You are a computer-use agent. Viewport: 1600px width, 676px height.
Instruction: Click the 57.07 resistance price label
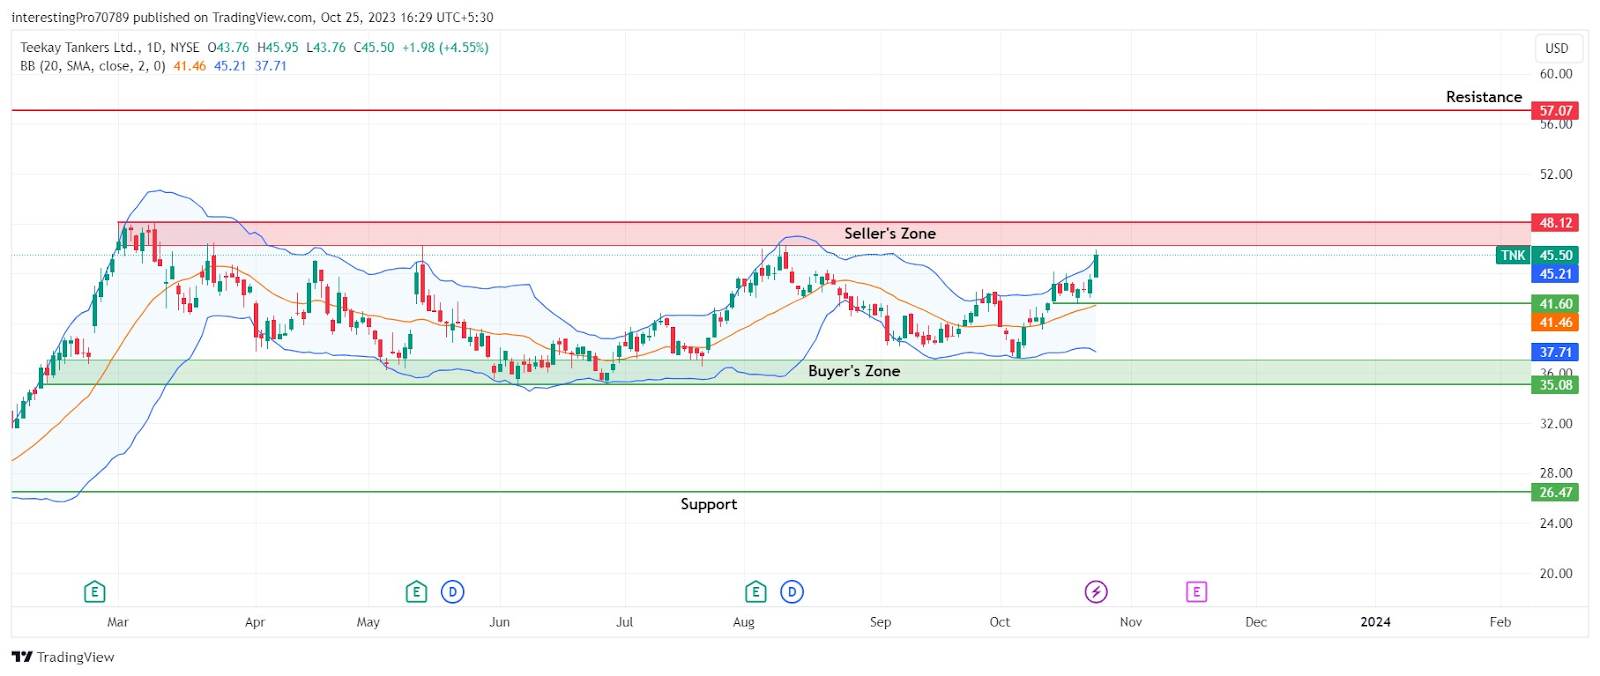click(1555, 111)
